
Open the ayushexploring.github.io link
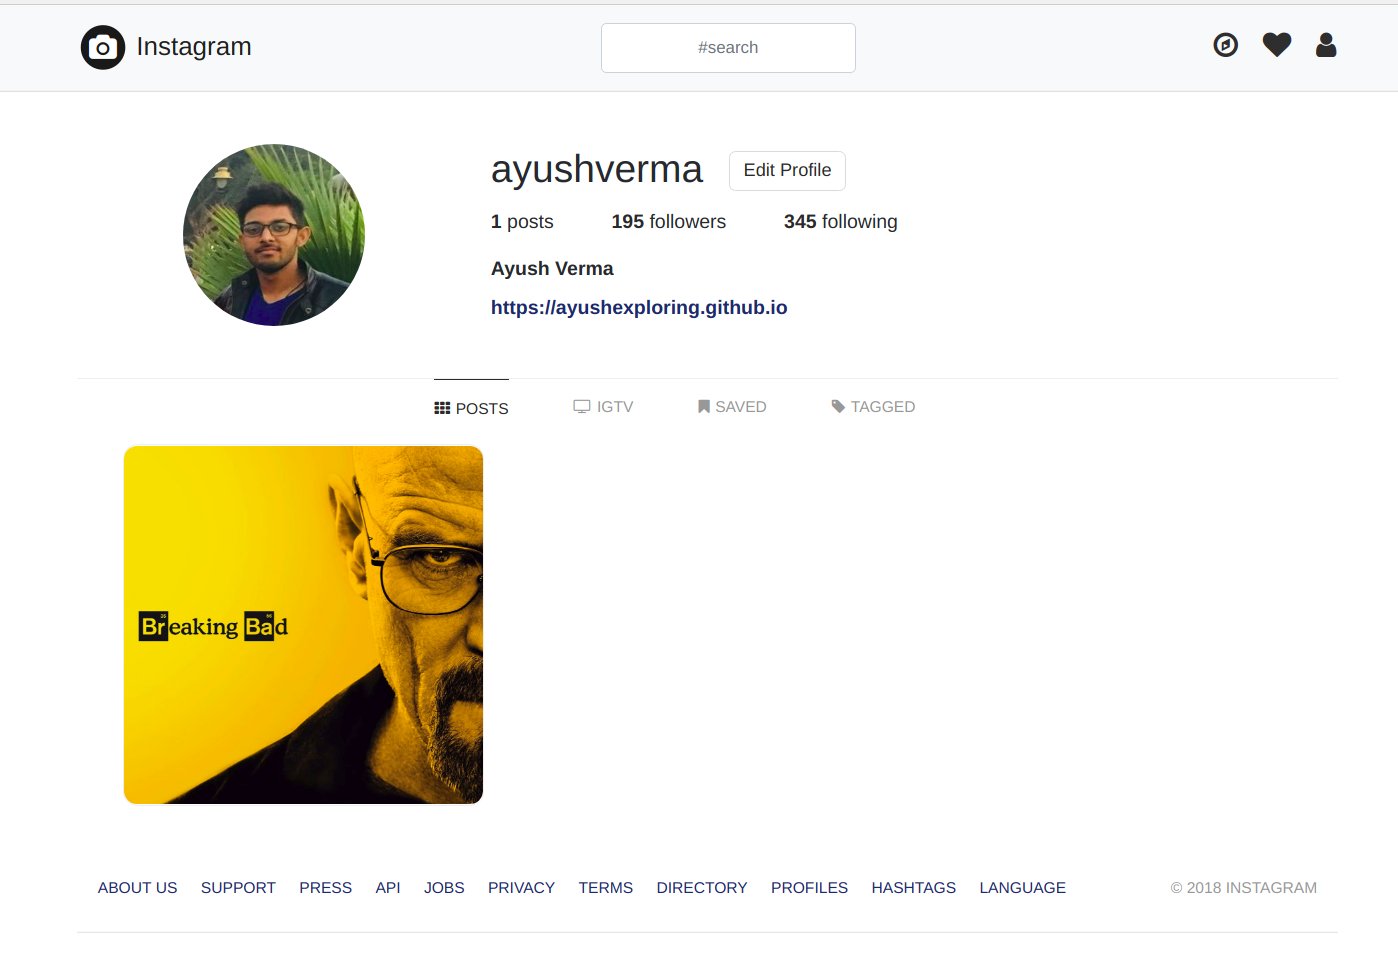[639, 308]
